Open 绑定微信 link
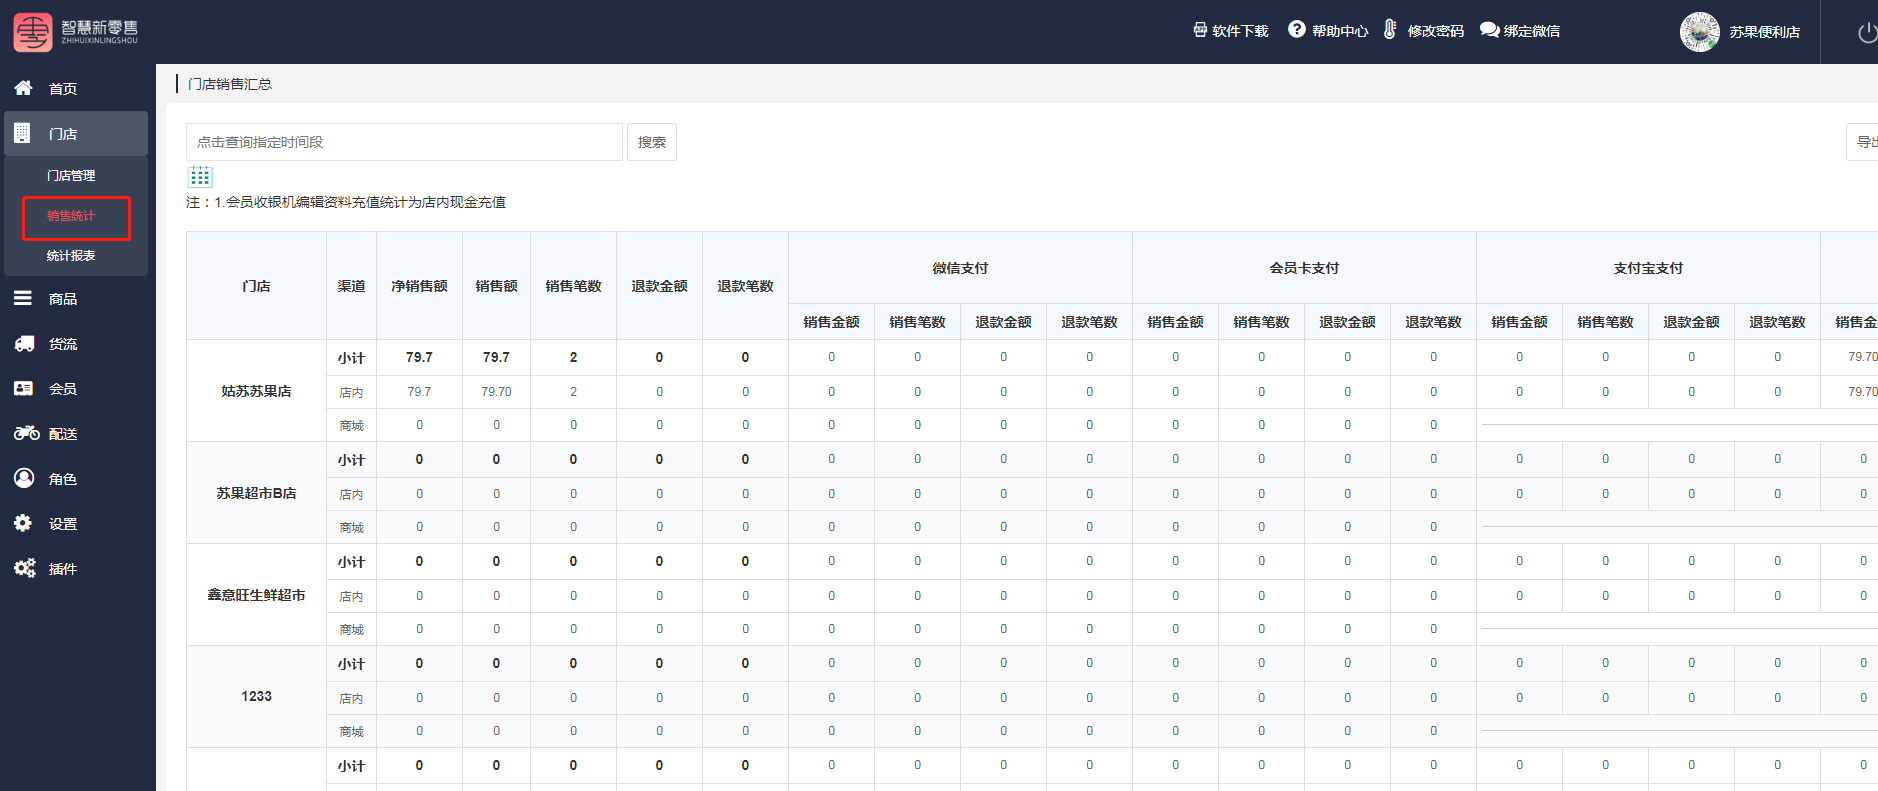The image size is (1878, 791). (1532, 31)
